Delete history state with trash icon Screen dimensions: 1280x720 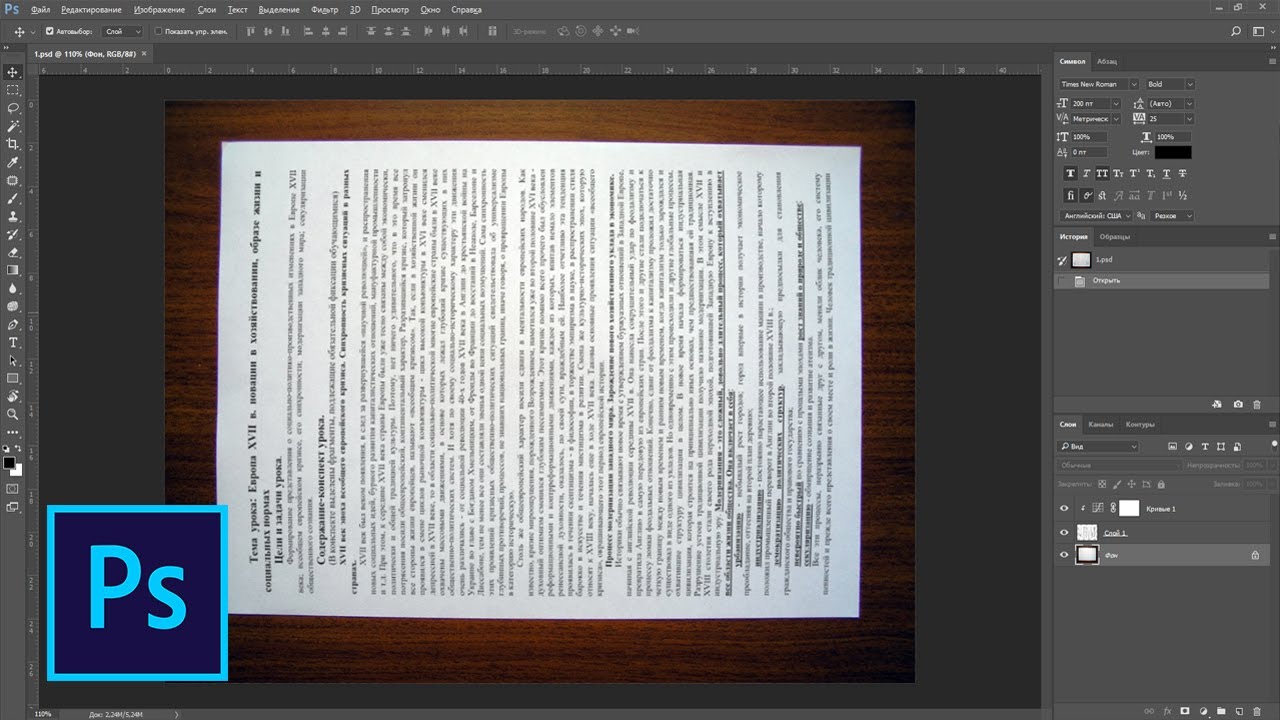[1257, 404]
